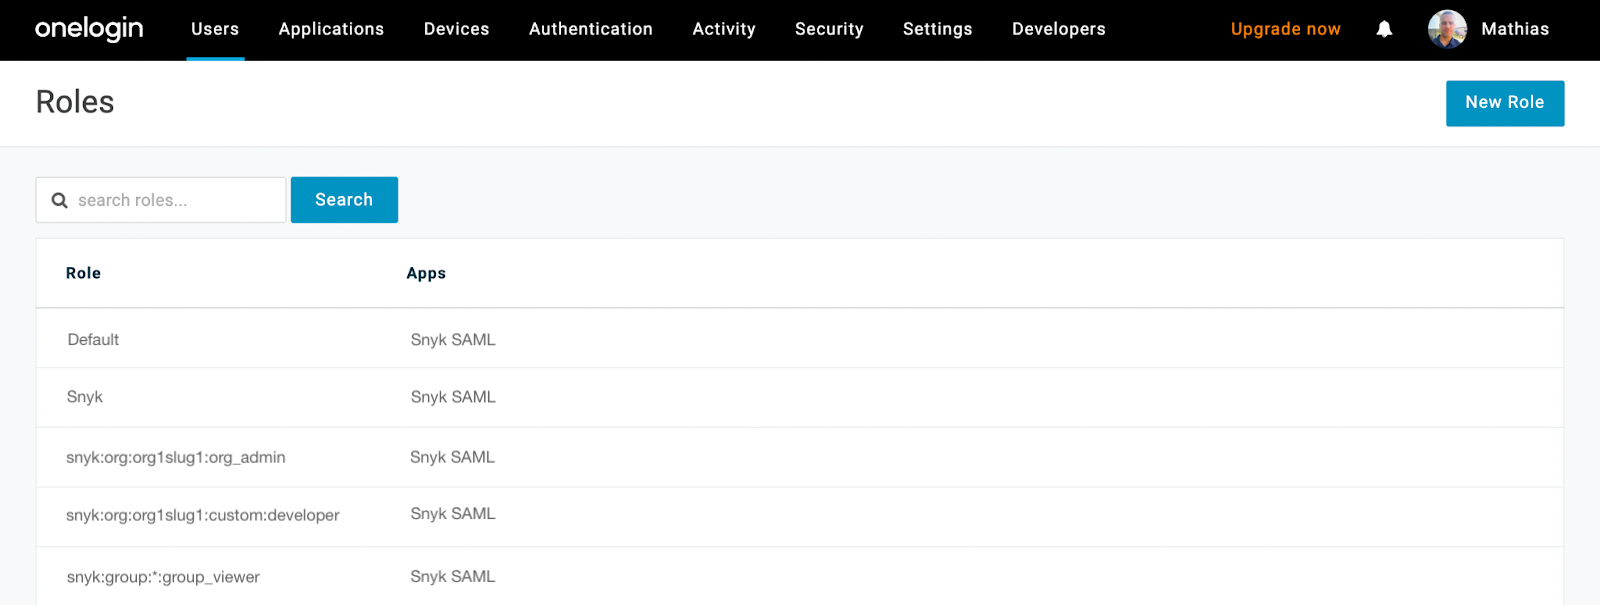Image resolution: width=1600 pixels, height=605 pixels.
Task: Click the New Role button
Action: coord(1504,103)
